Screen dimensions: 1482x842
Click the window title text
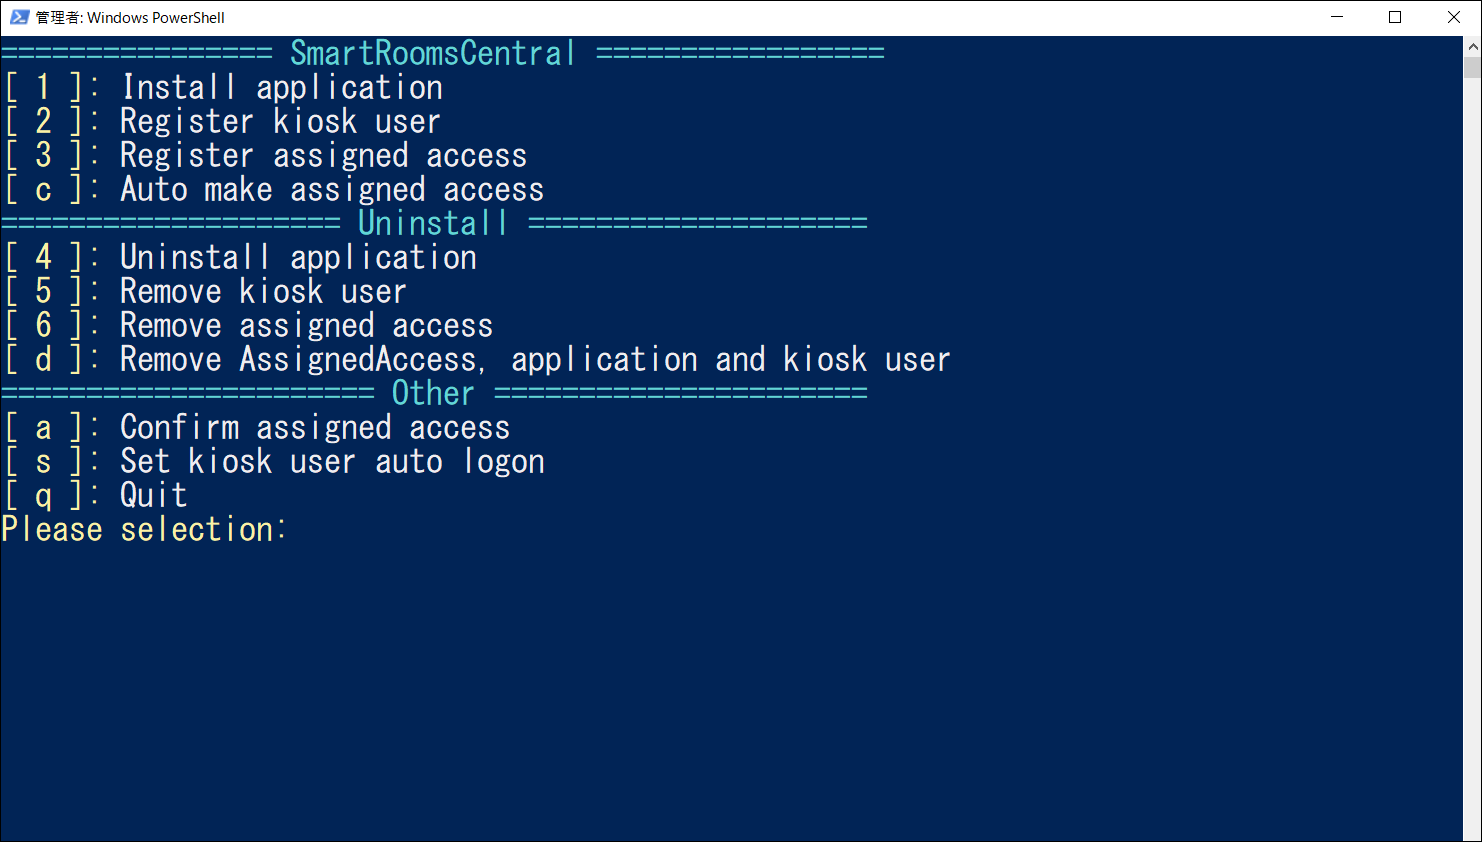[130, 18]
